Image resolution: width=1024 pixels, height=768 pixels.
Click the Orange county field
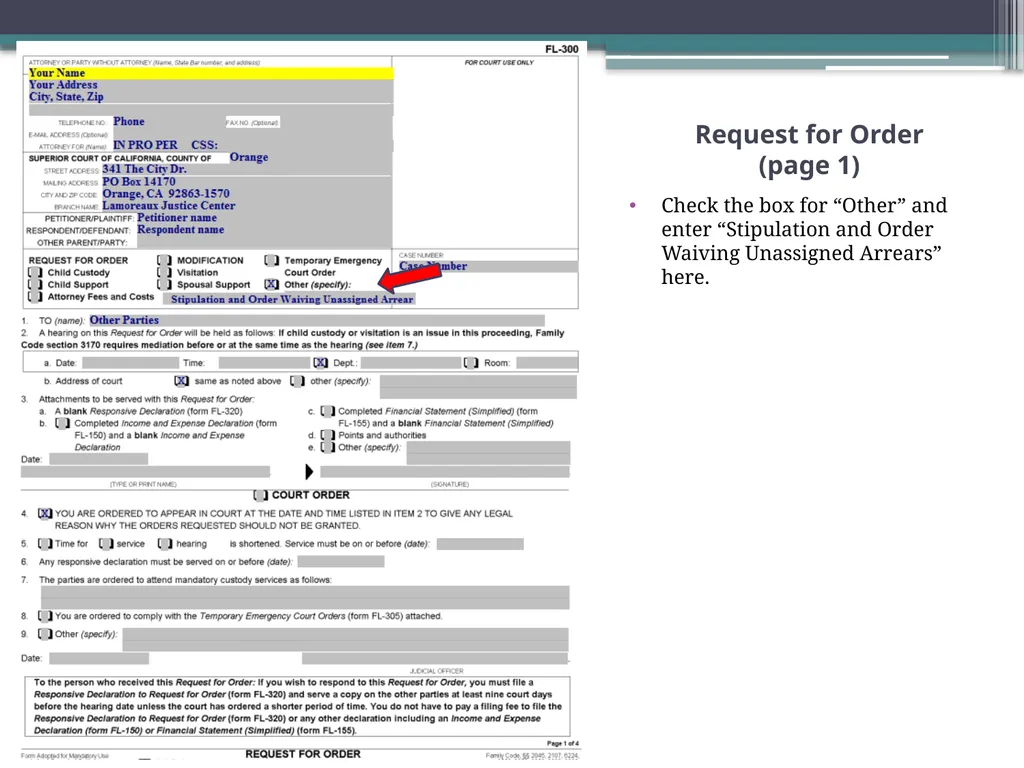(309, 157)
